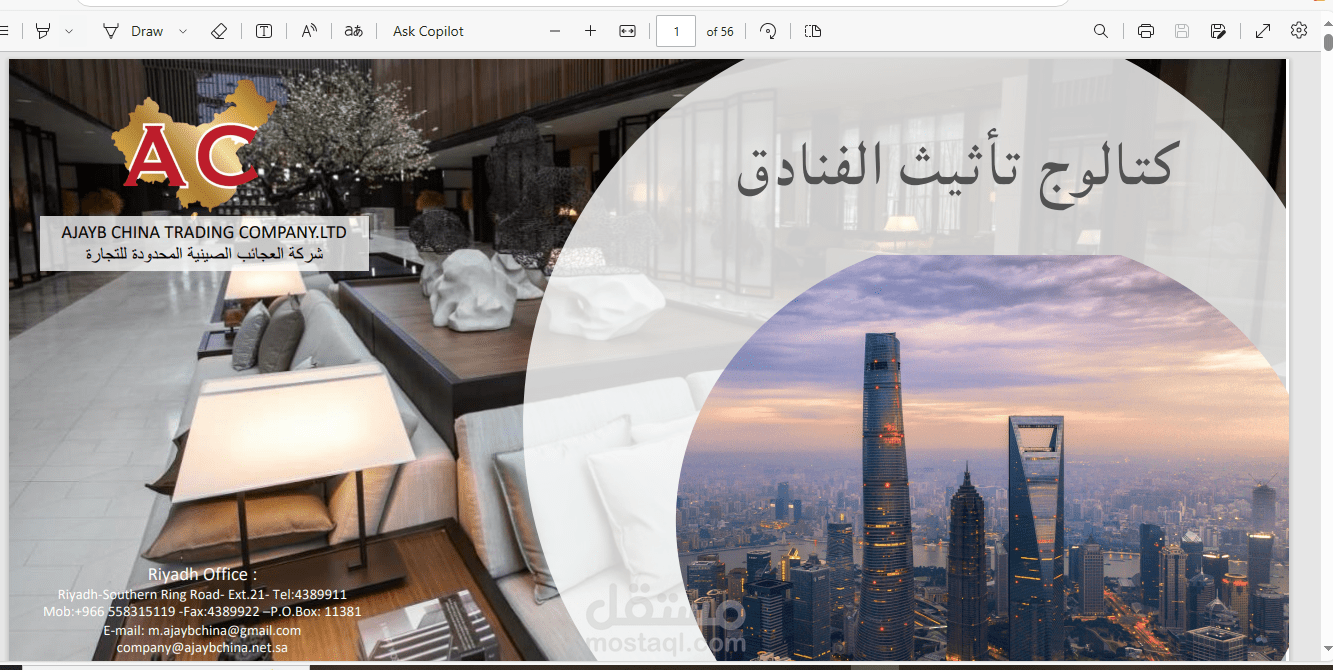Click the grayed-out Save icon
The height and width of the screenshot is (670, 1333).
click(1182, 31)
